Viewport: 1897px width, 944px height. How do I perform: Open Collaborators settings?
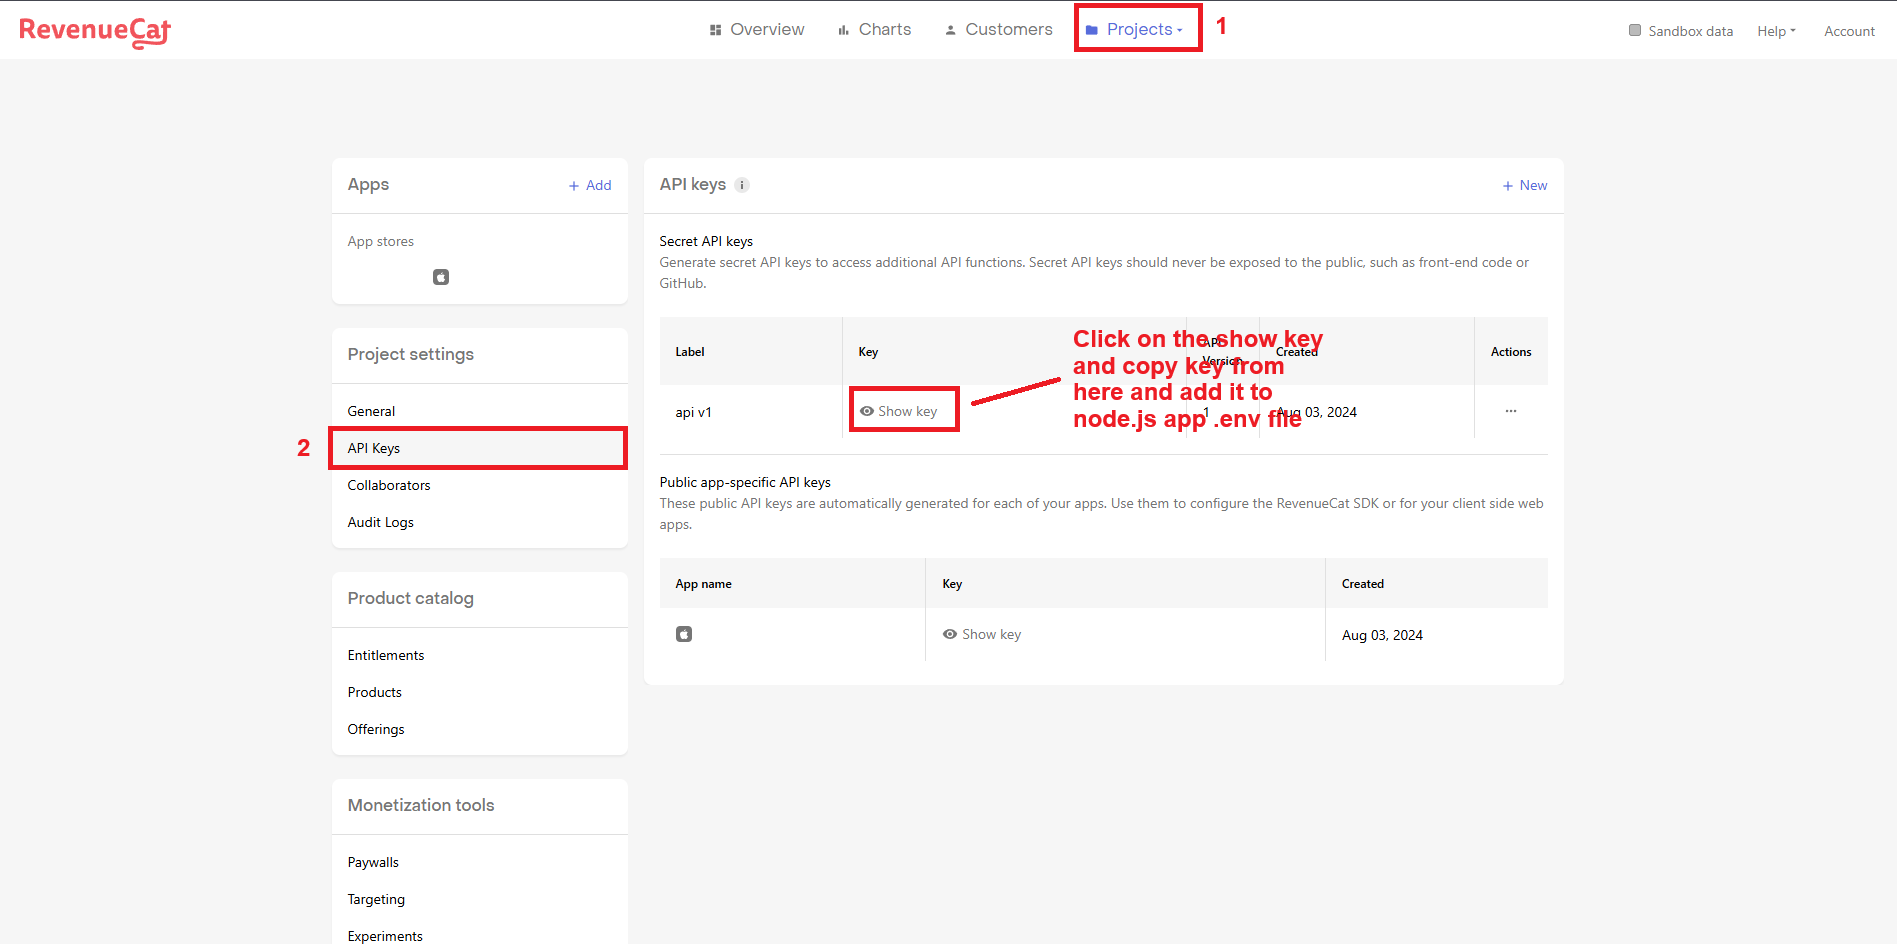point(389,485)
